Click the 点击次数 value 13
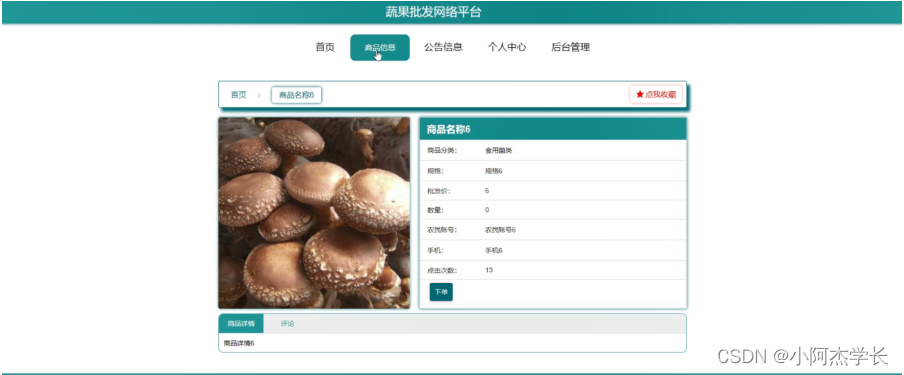The height and width of the screenshot is (375, 904). tap(489, 270)
